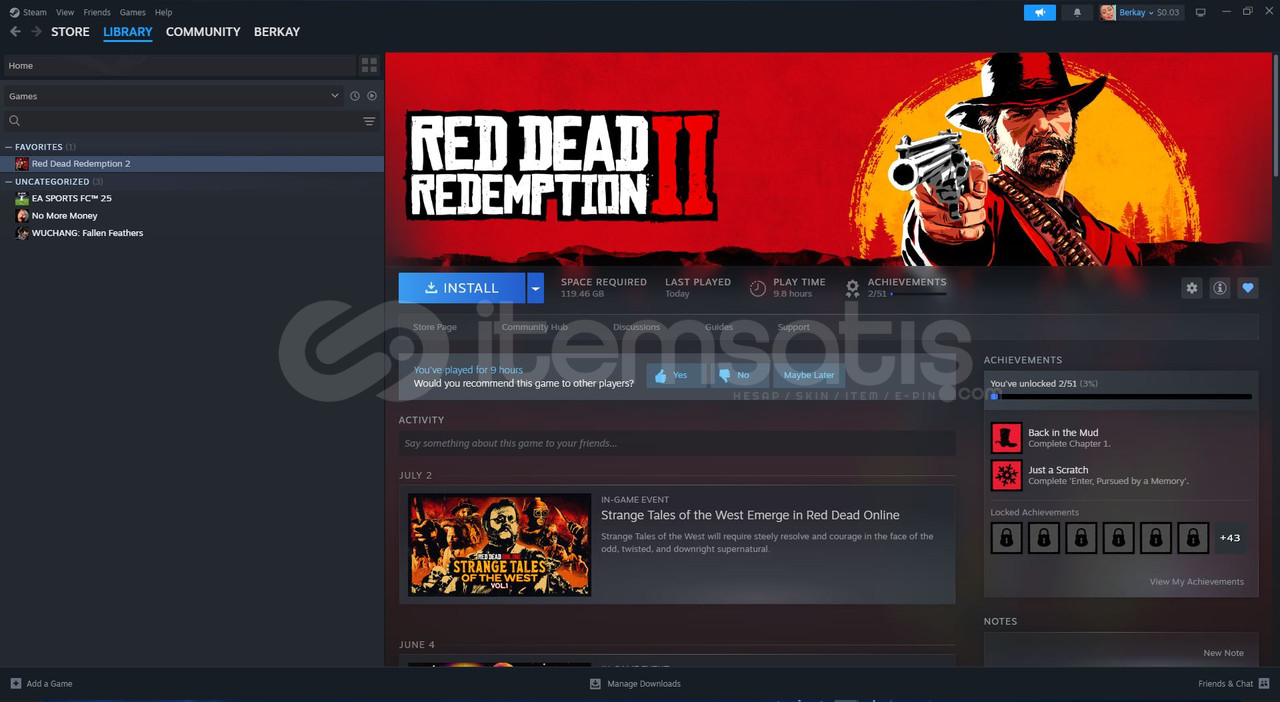Go back with the left arrow

[15, 32]
